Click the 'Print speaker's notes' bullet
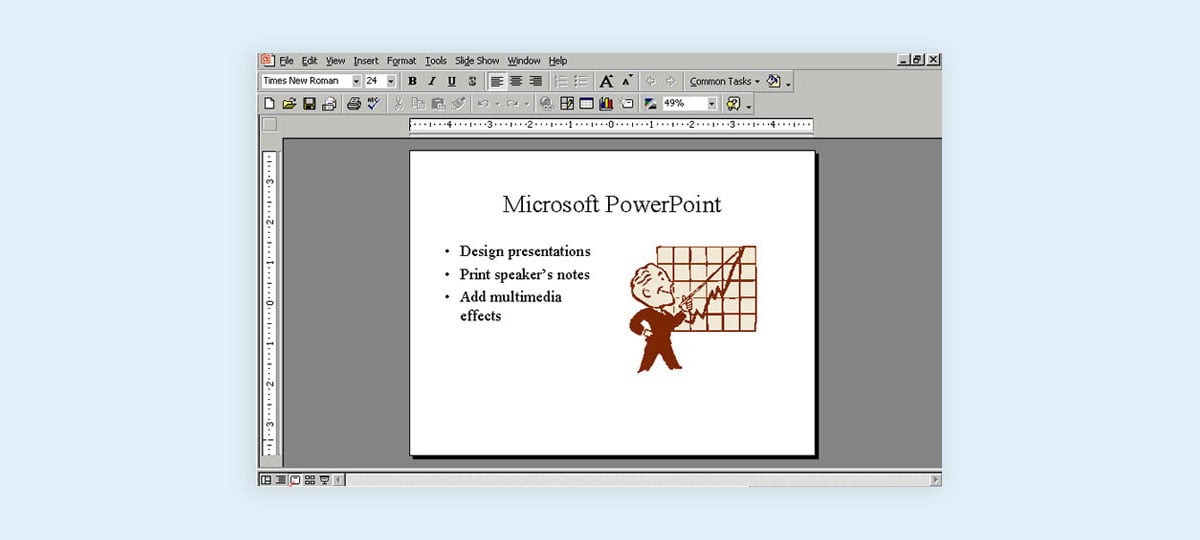This screenshot has height=540, width=1200. [x=525, y=274]
